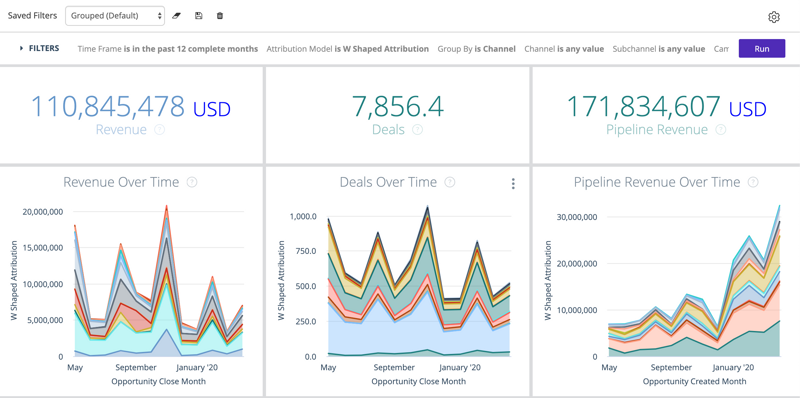
Task: Click the delete saved filter trash icon
Action: [220, 16]
